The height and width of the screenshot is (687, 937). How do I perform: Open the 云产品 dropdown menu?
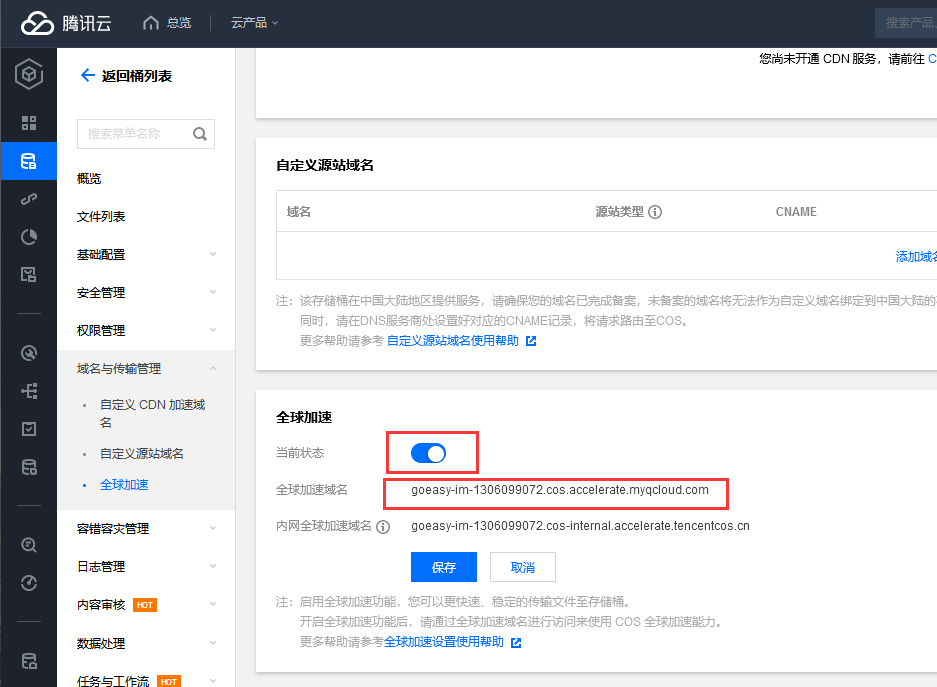255,23
